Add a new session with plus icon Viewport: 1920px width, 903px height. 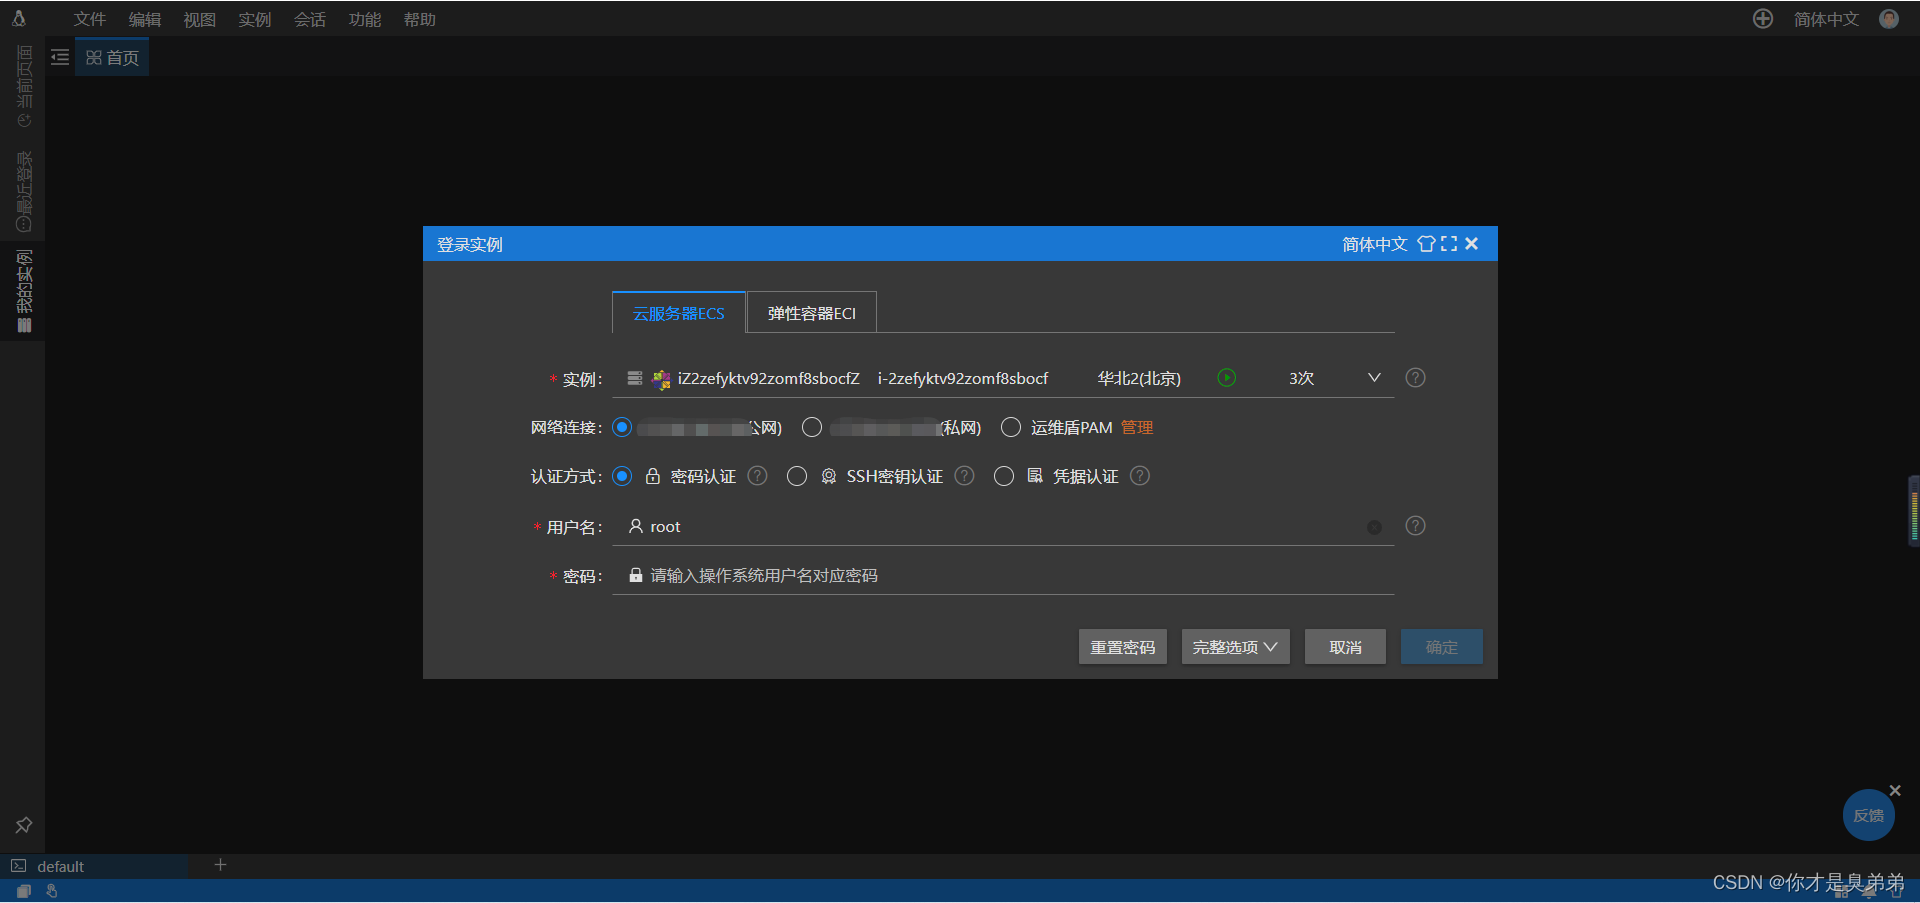coord(221,865)
